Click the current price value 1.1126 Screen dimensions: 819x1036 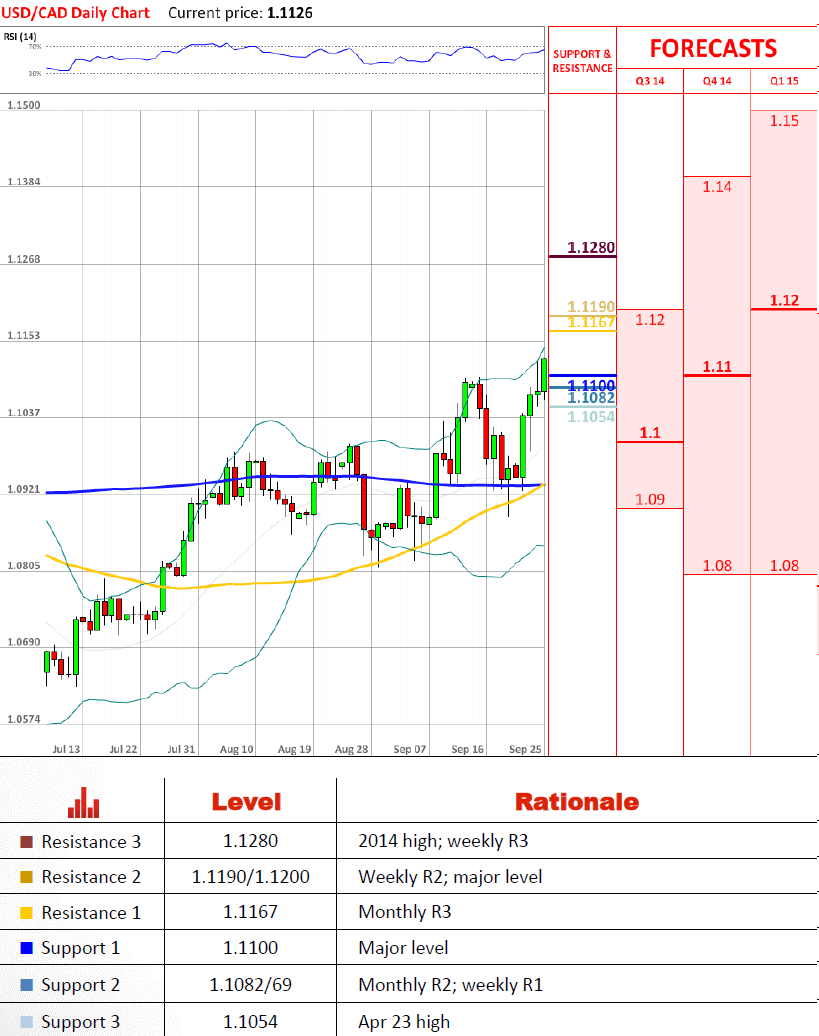(290, 13)
